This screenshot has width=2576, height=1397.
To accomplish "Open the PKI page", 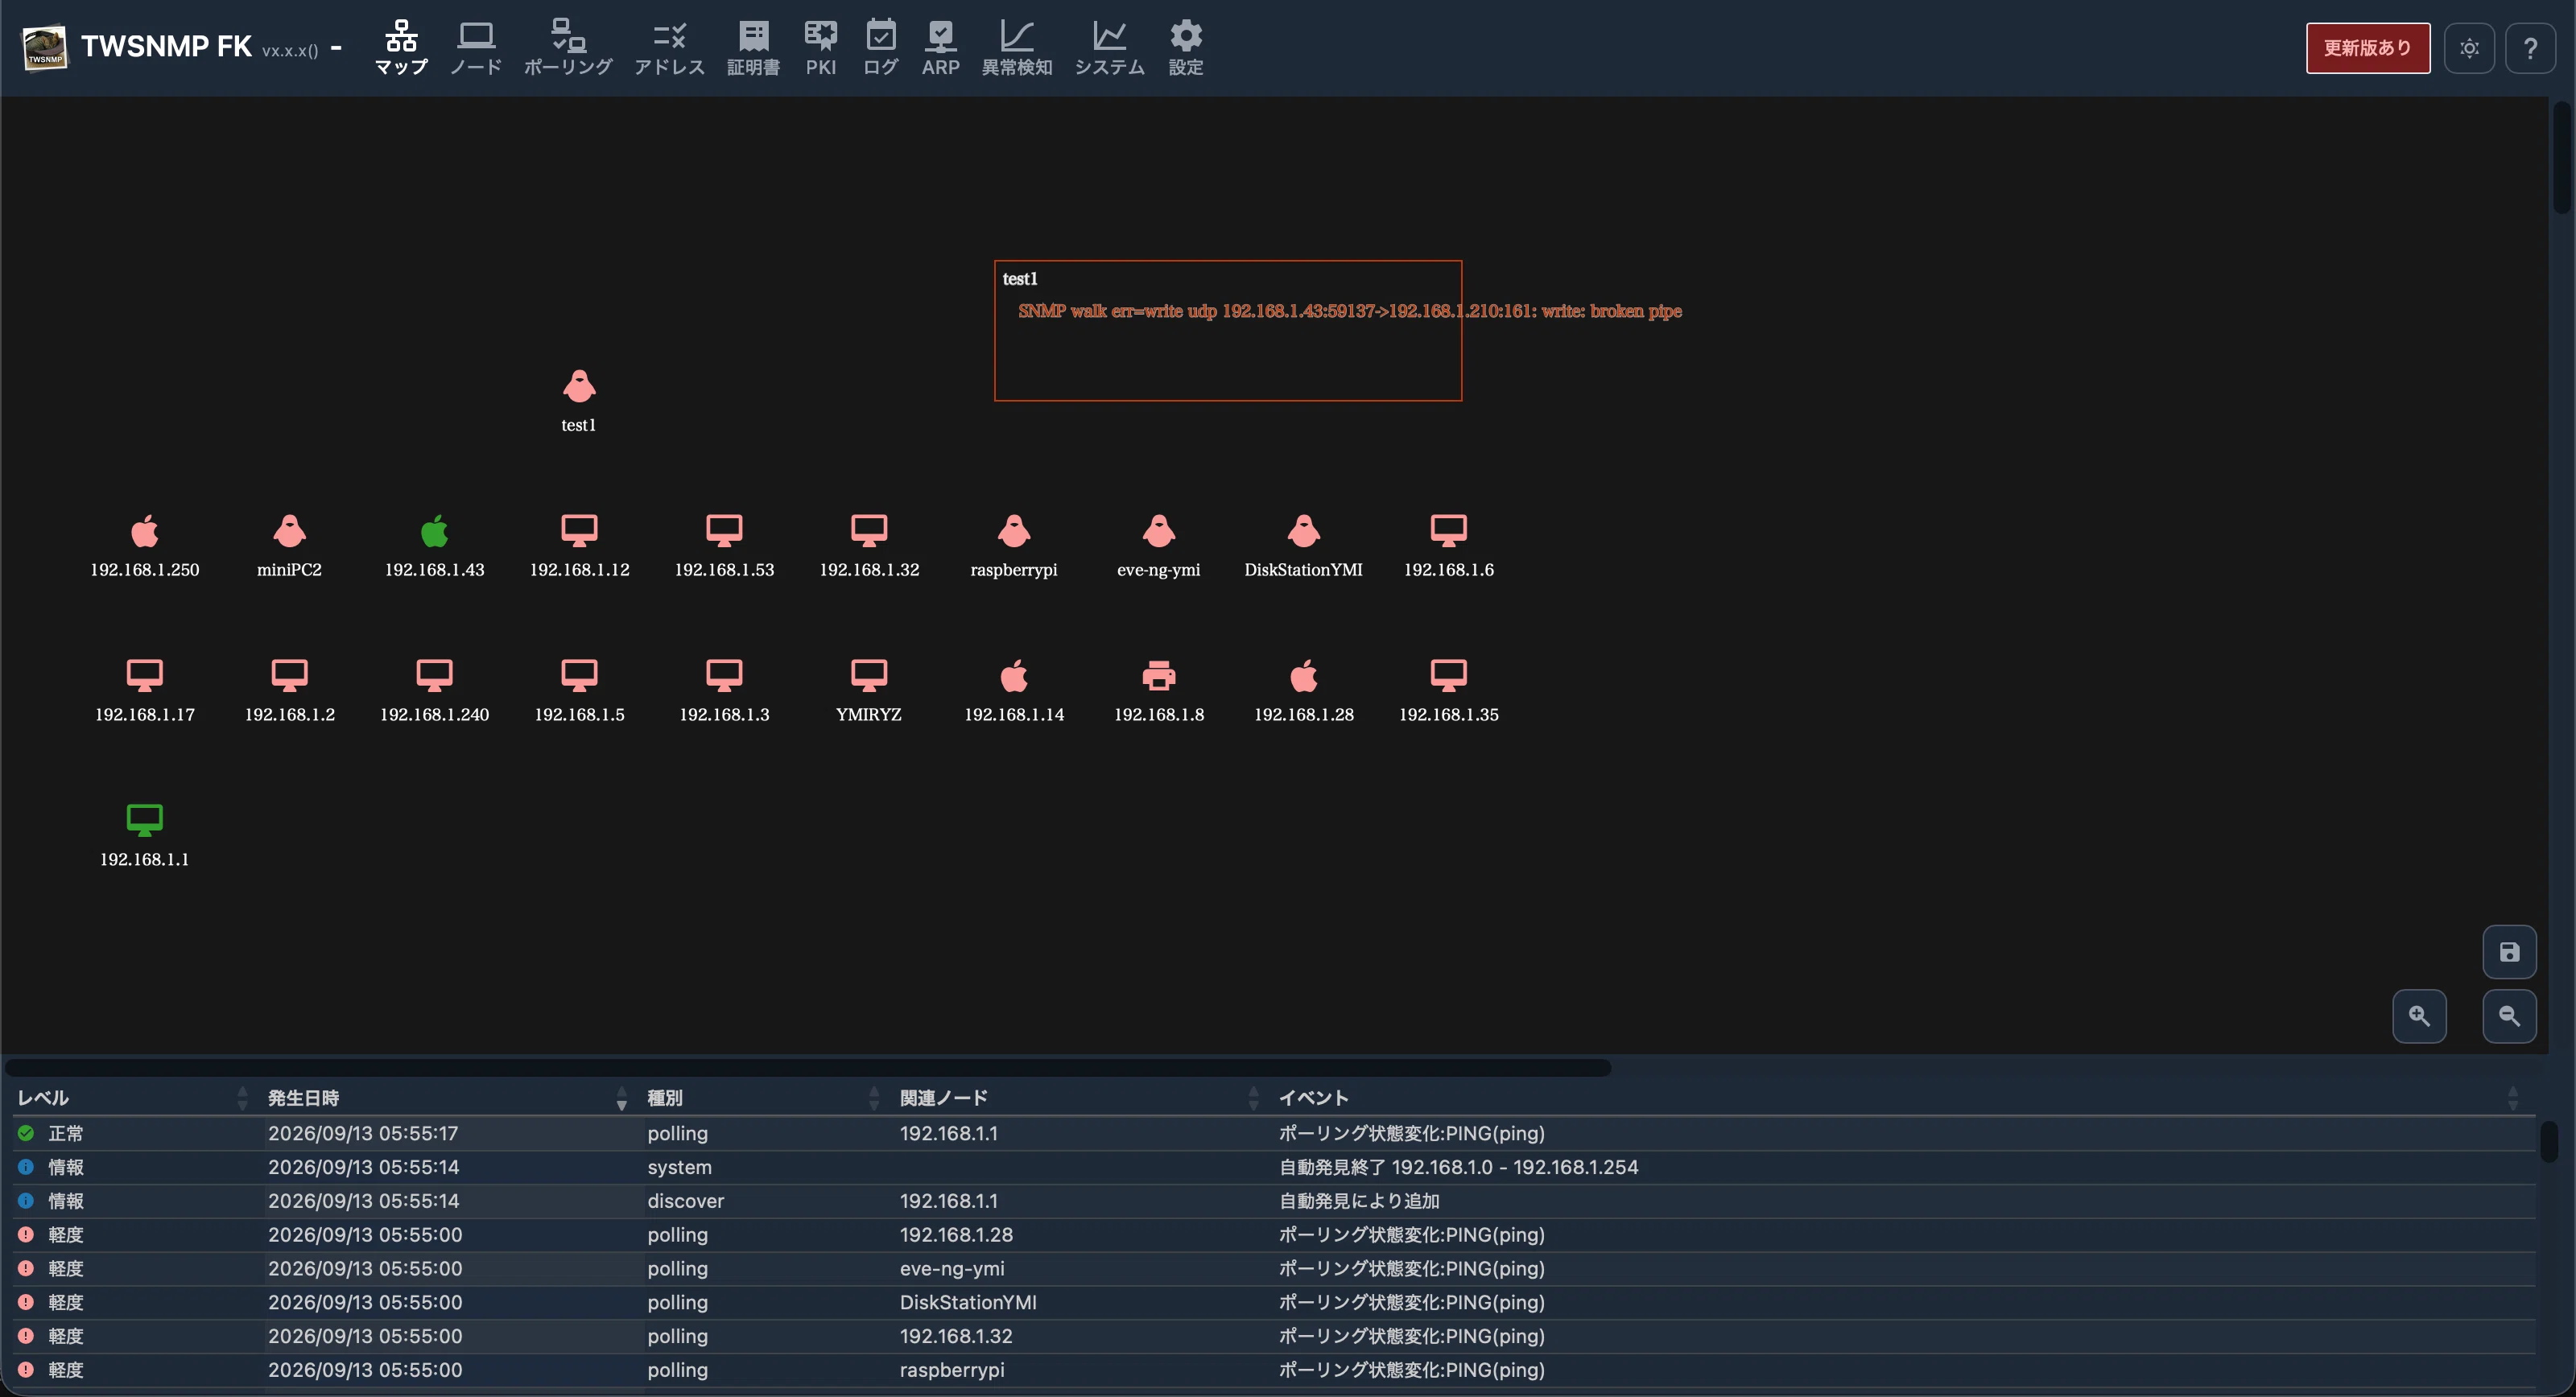I will point(821,47).
